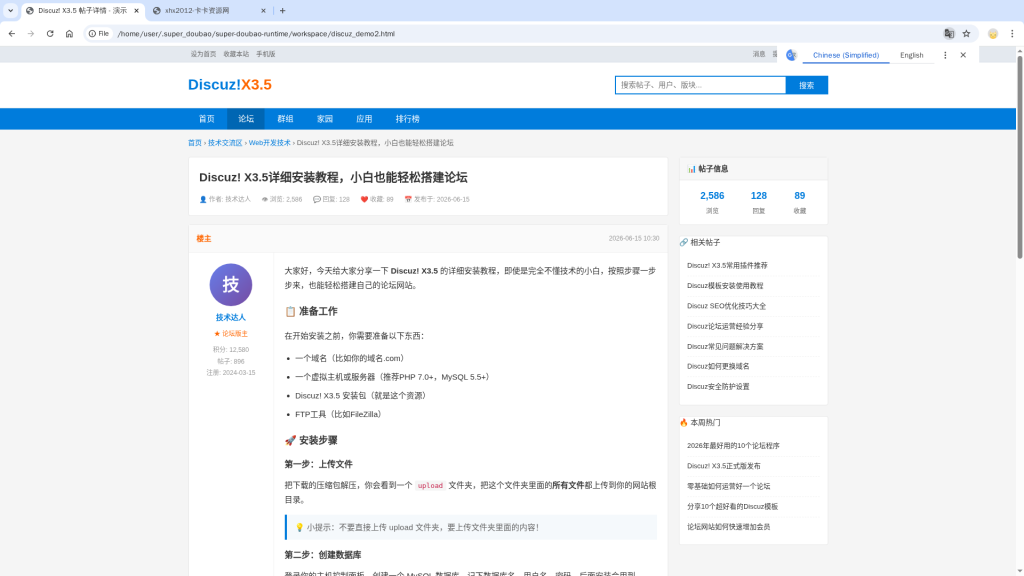Open 论坛网站如何快速增加会员 hot post

click(728, 527)
